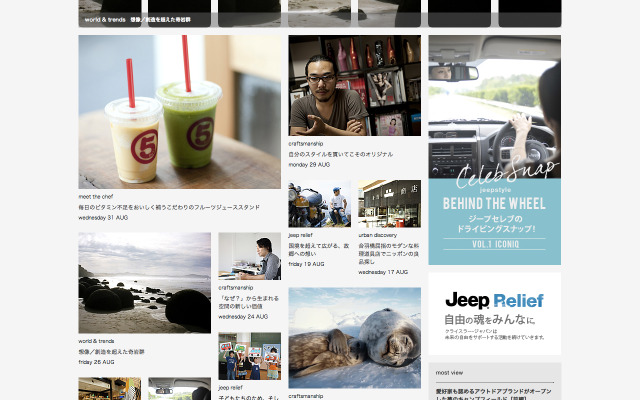Viewport: 640px width, 400px height.
Task: Select the 'wednesday 24 AUG' date
Action: click(243, 317)
